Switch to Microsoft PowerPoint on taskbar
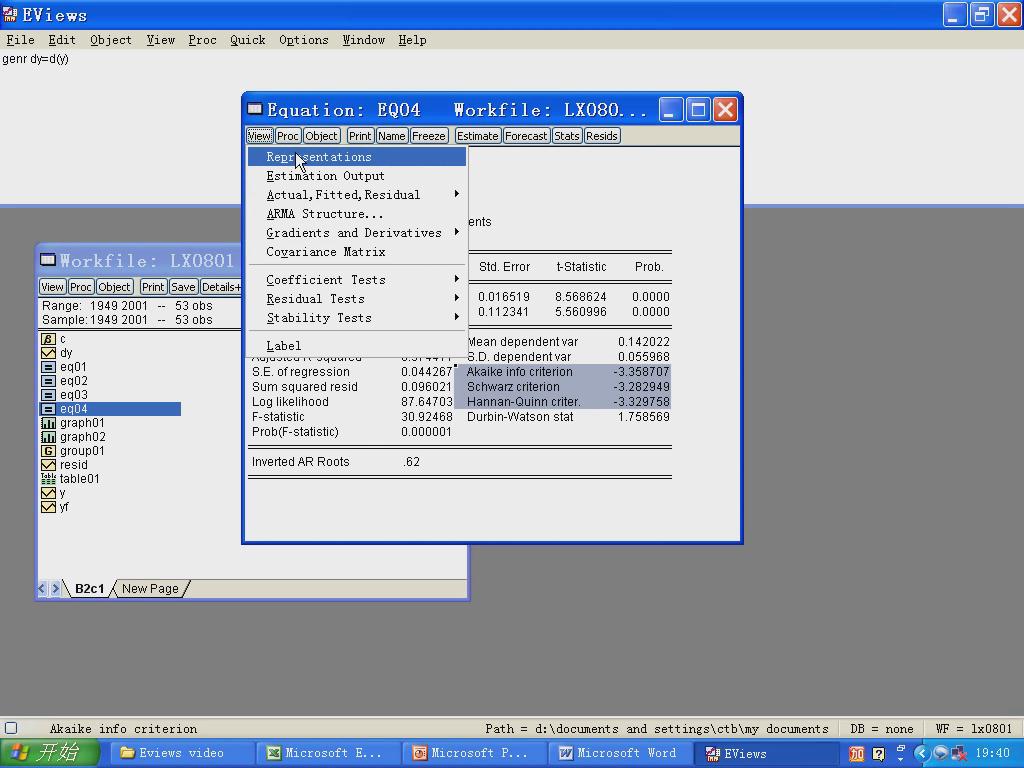This screenshot has width=1024, height=768. click(x=473, y=753)
